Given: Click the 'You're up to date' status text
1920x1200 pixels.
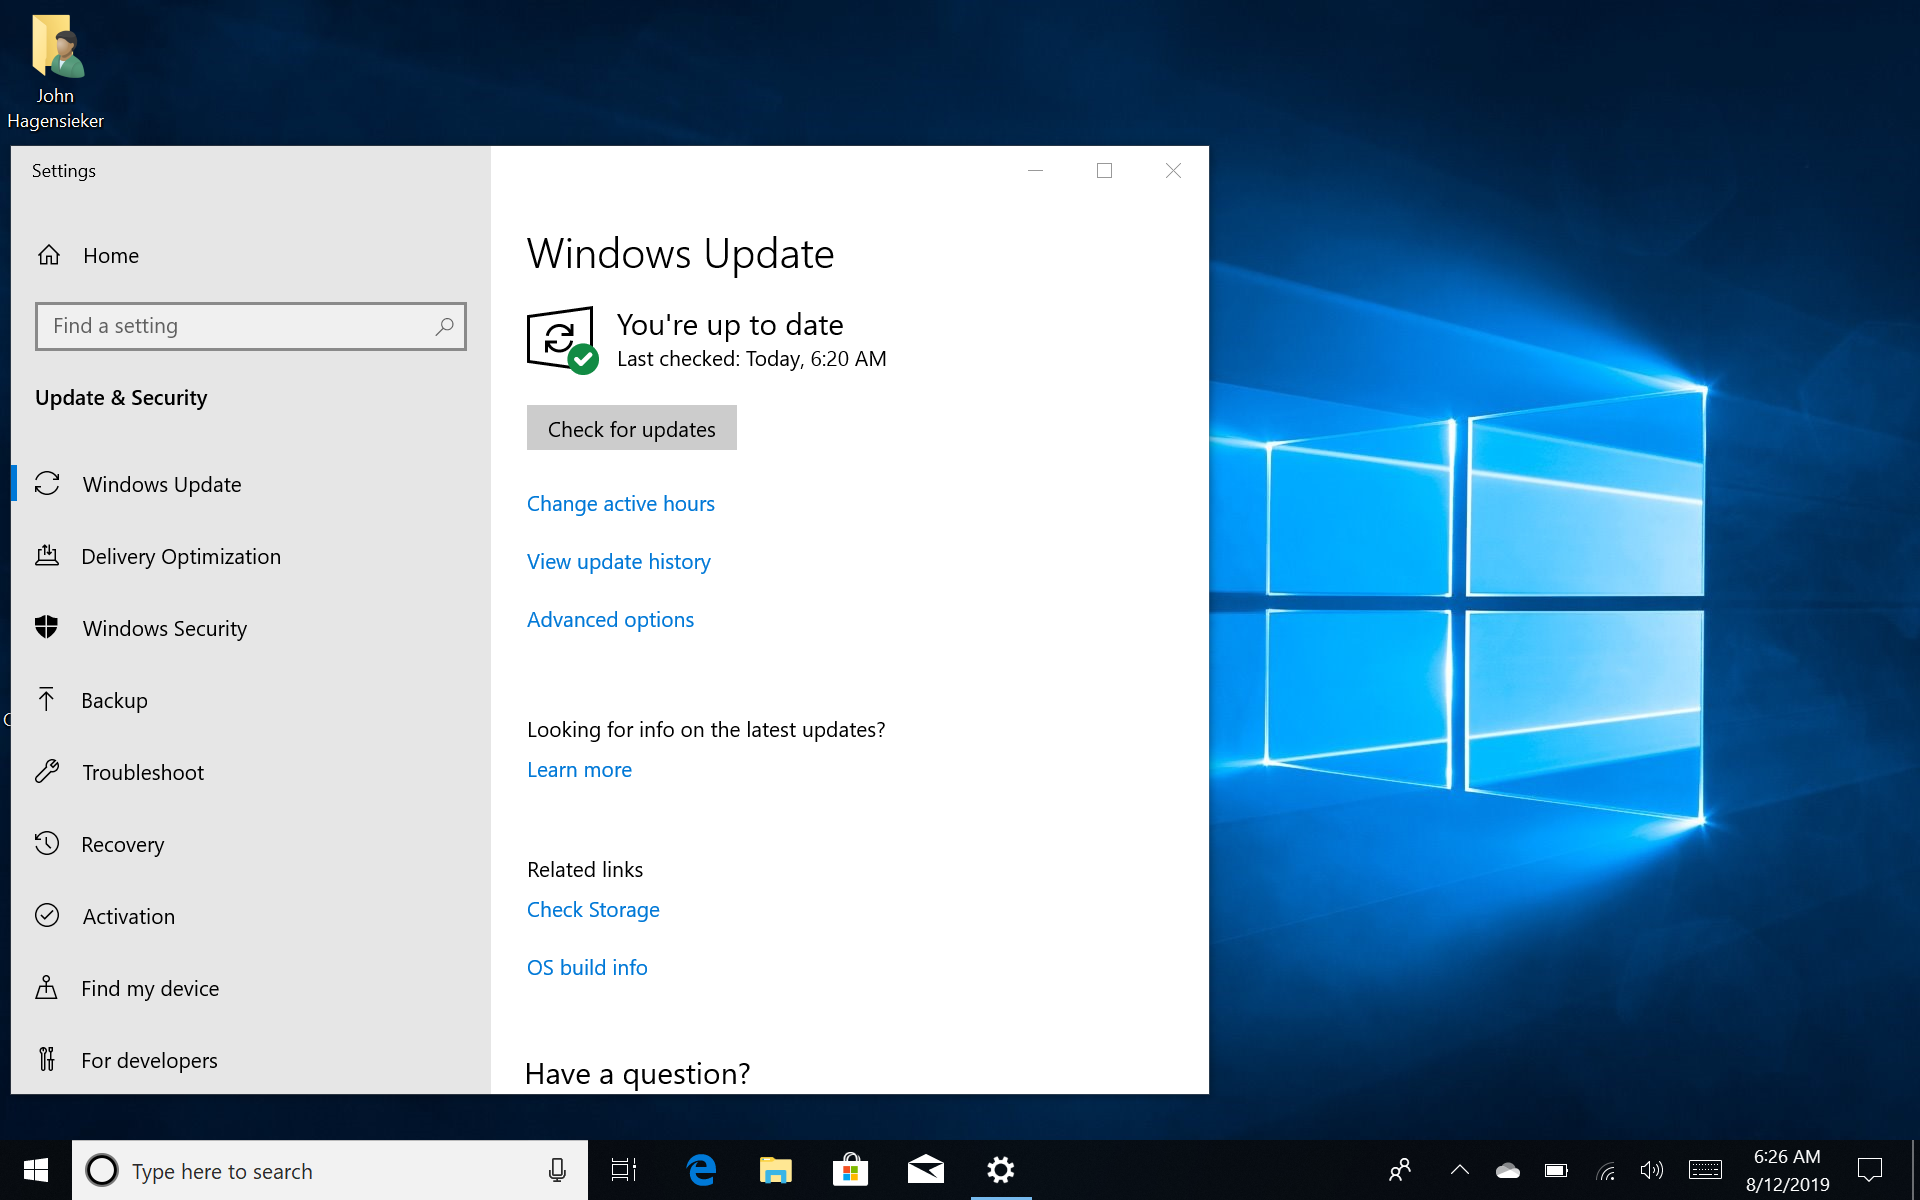Looking at the screenshot, I should point(730,325).
